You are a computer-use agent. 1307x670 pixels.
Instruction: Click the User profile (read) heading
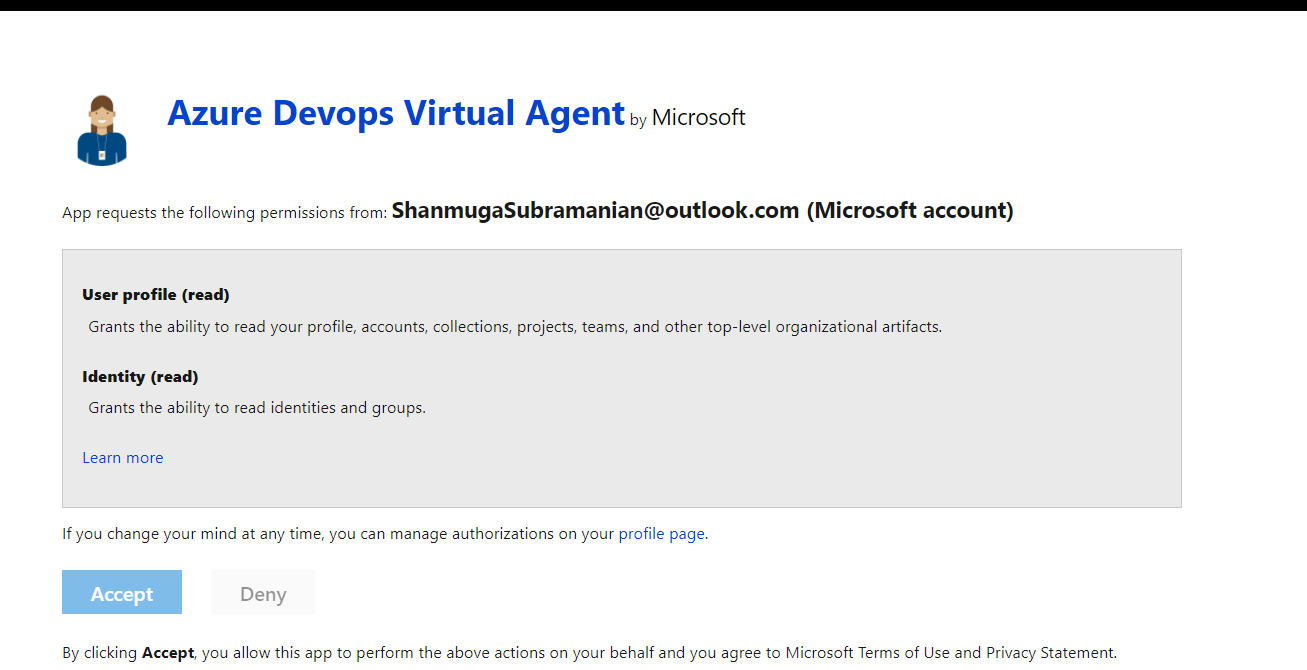coord(156,295)
